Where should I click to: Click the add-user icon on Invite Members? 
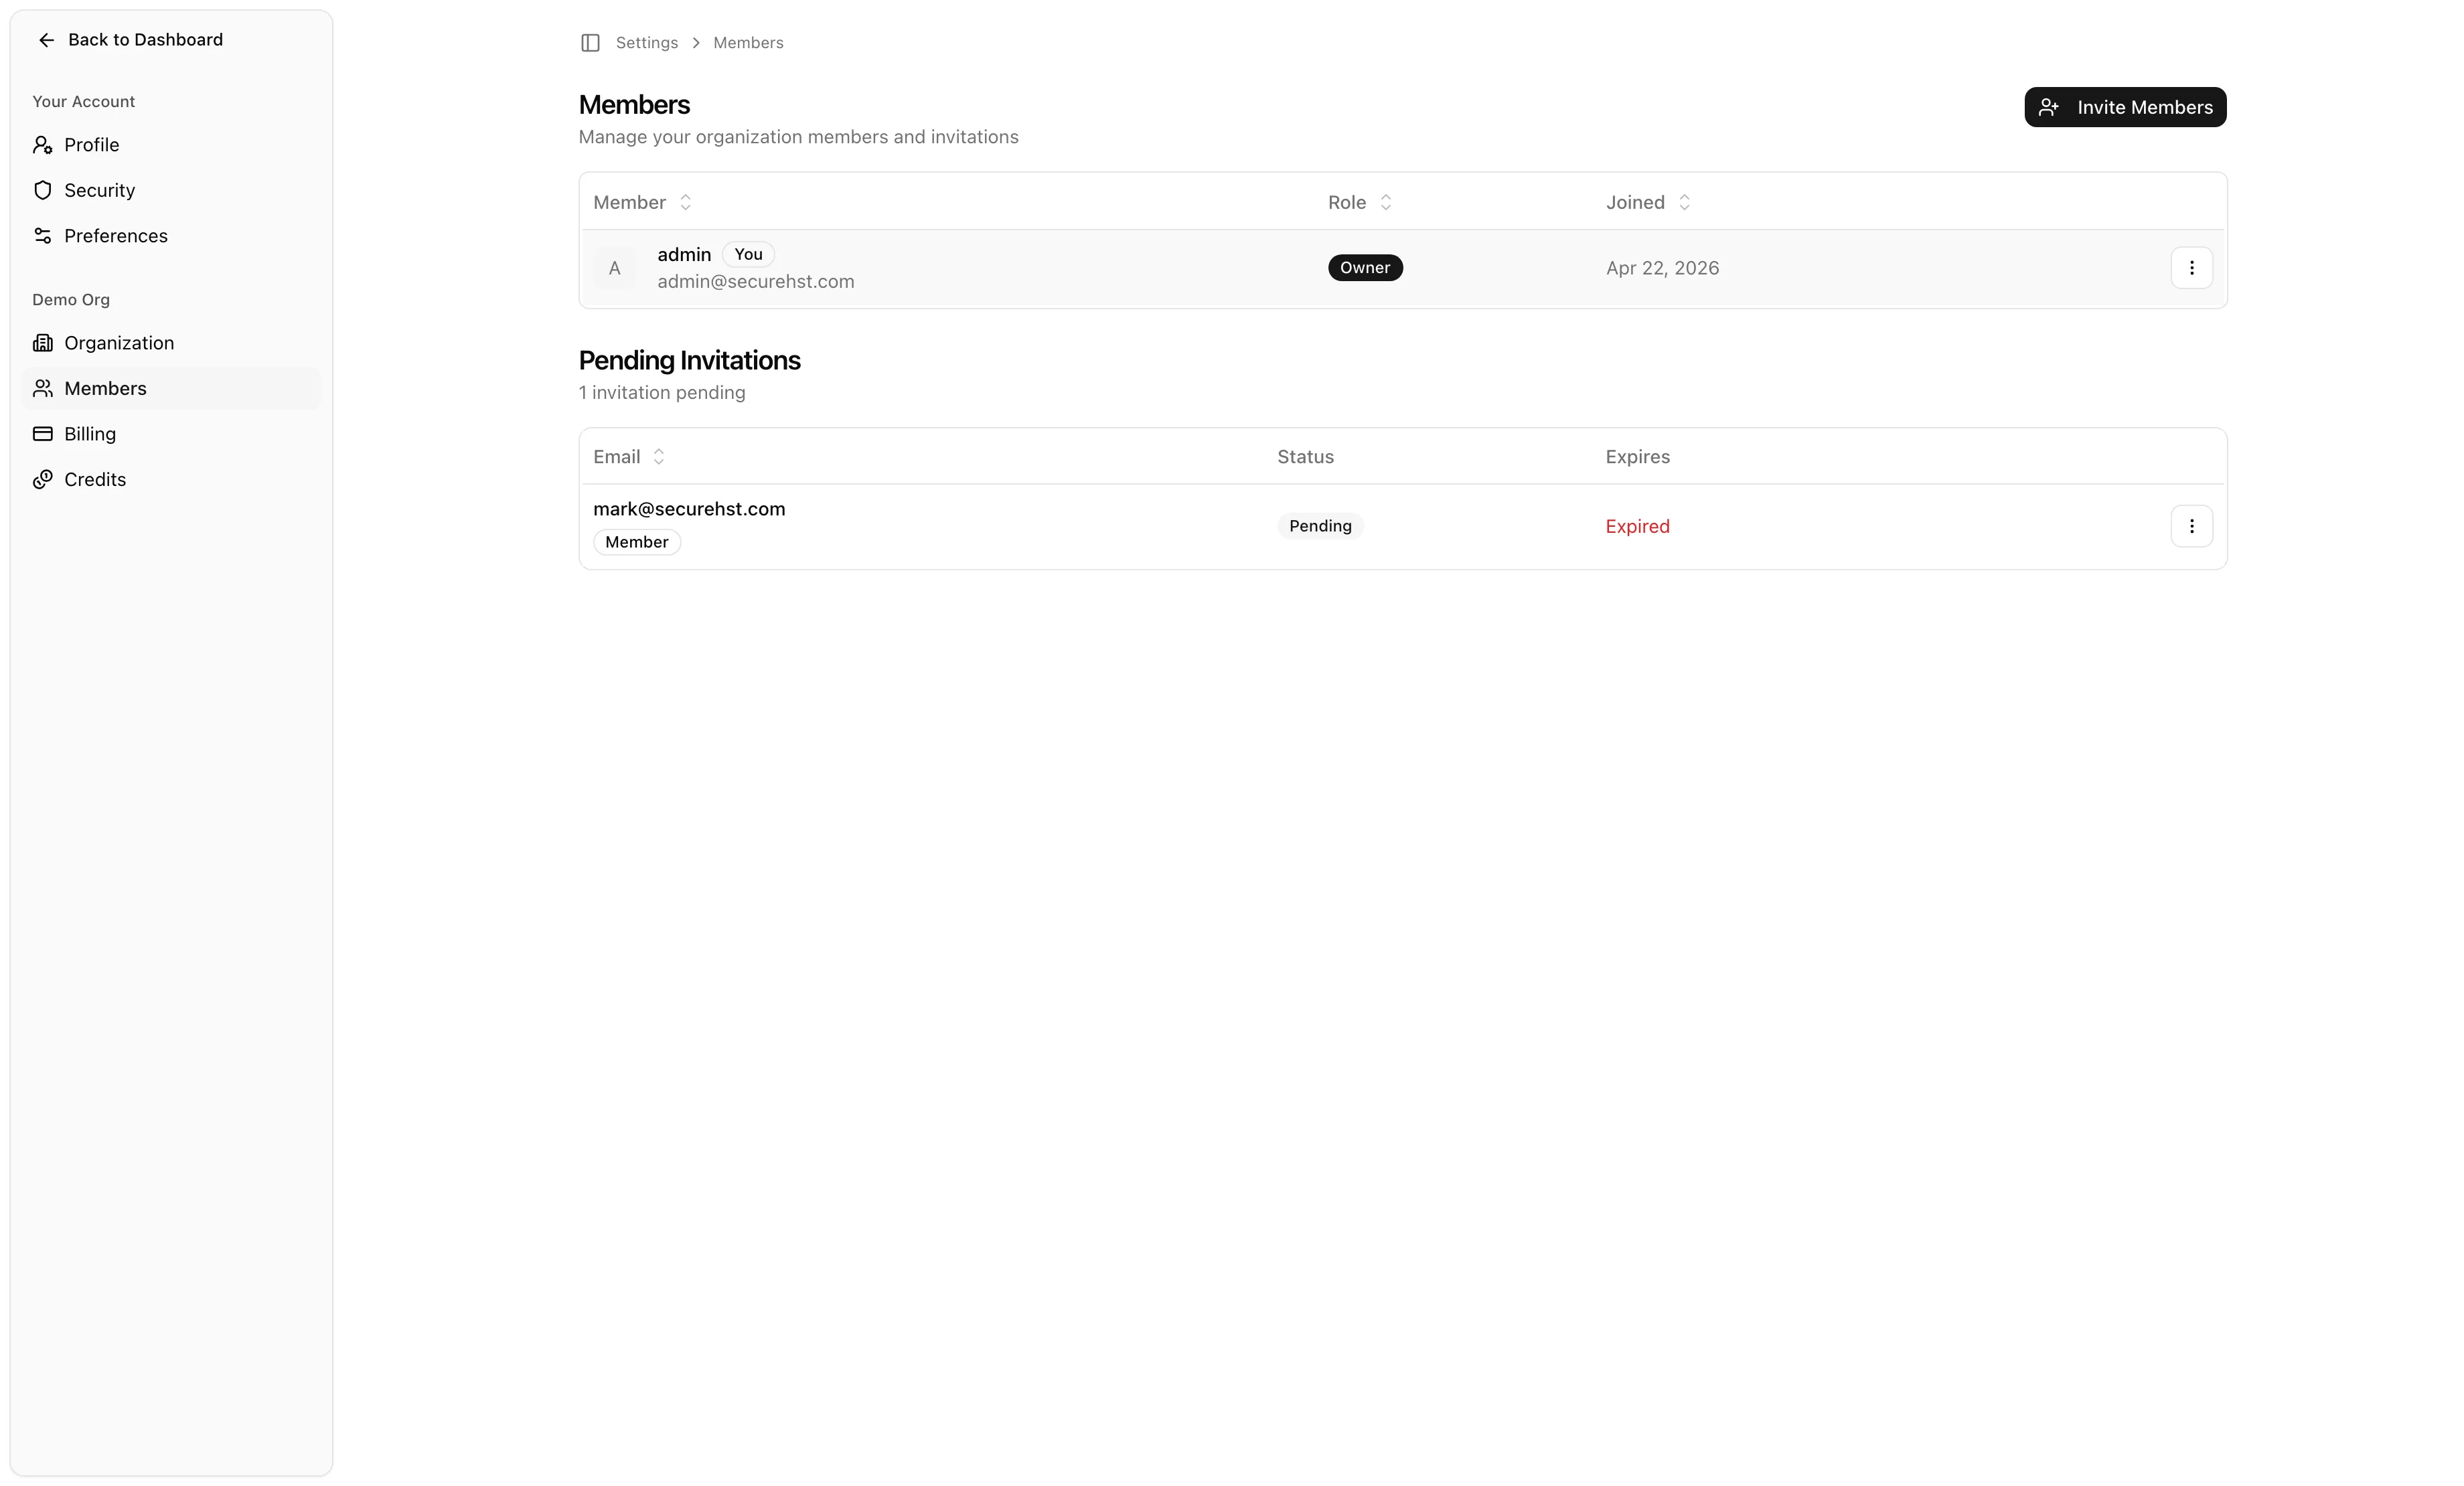2048,107
